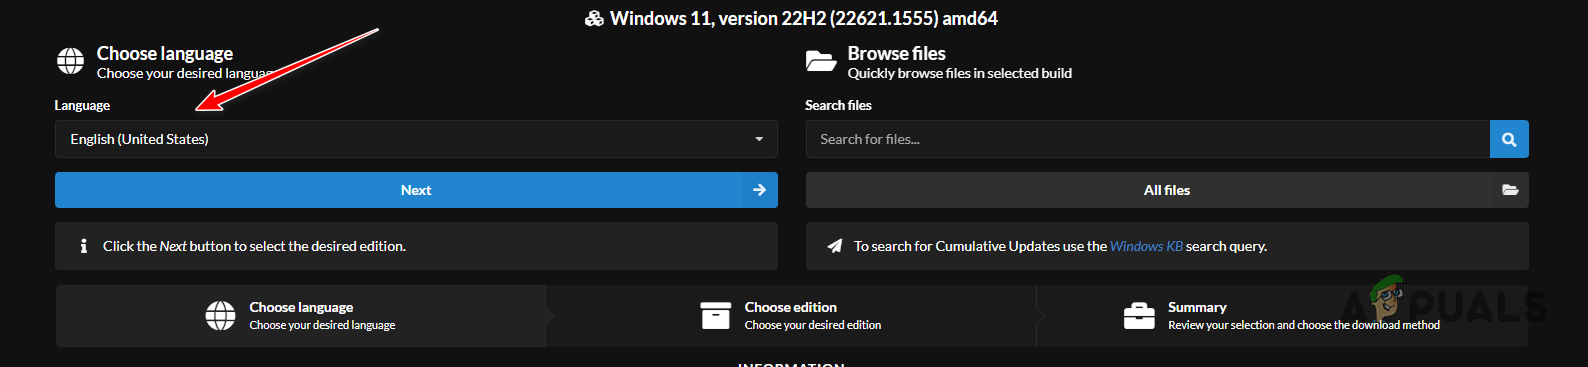Click the All files button
The width and height of the screenshot is (1588, 367).
1167,190
